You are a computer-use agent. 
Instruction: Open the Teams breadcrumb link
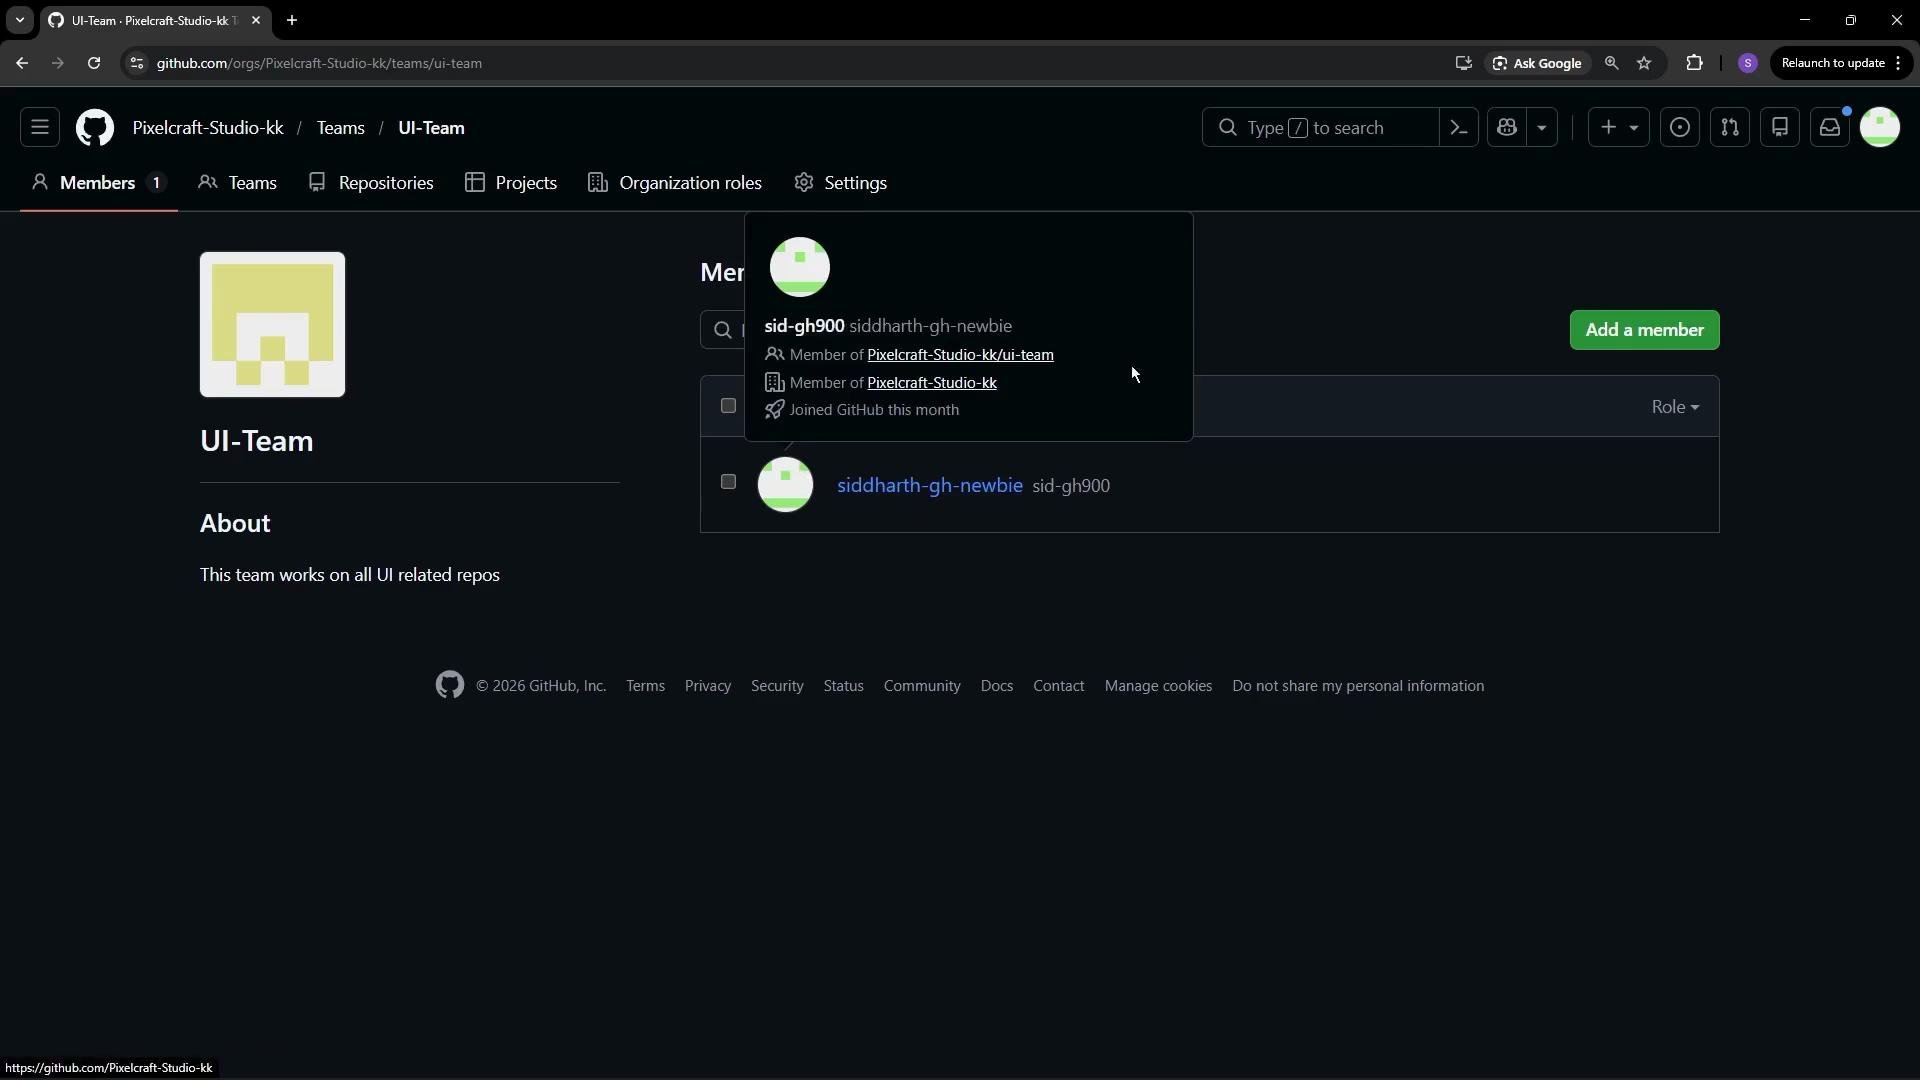341,128
